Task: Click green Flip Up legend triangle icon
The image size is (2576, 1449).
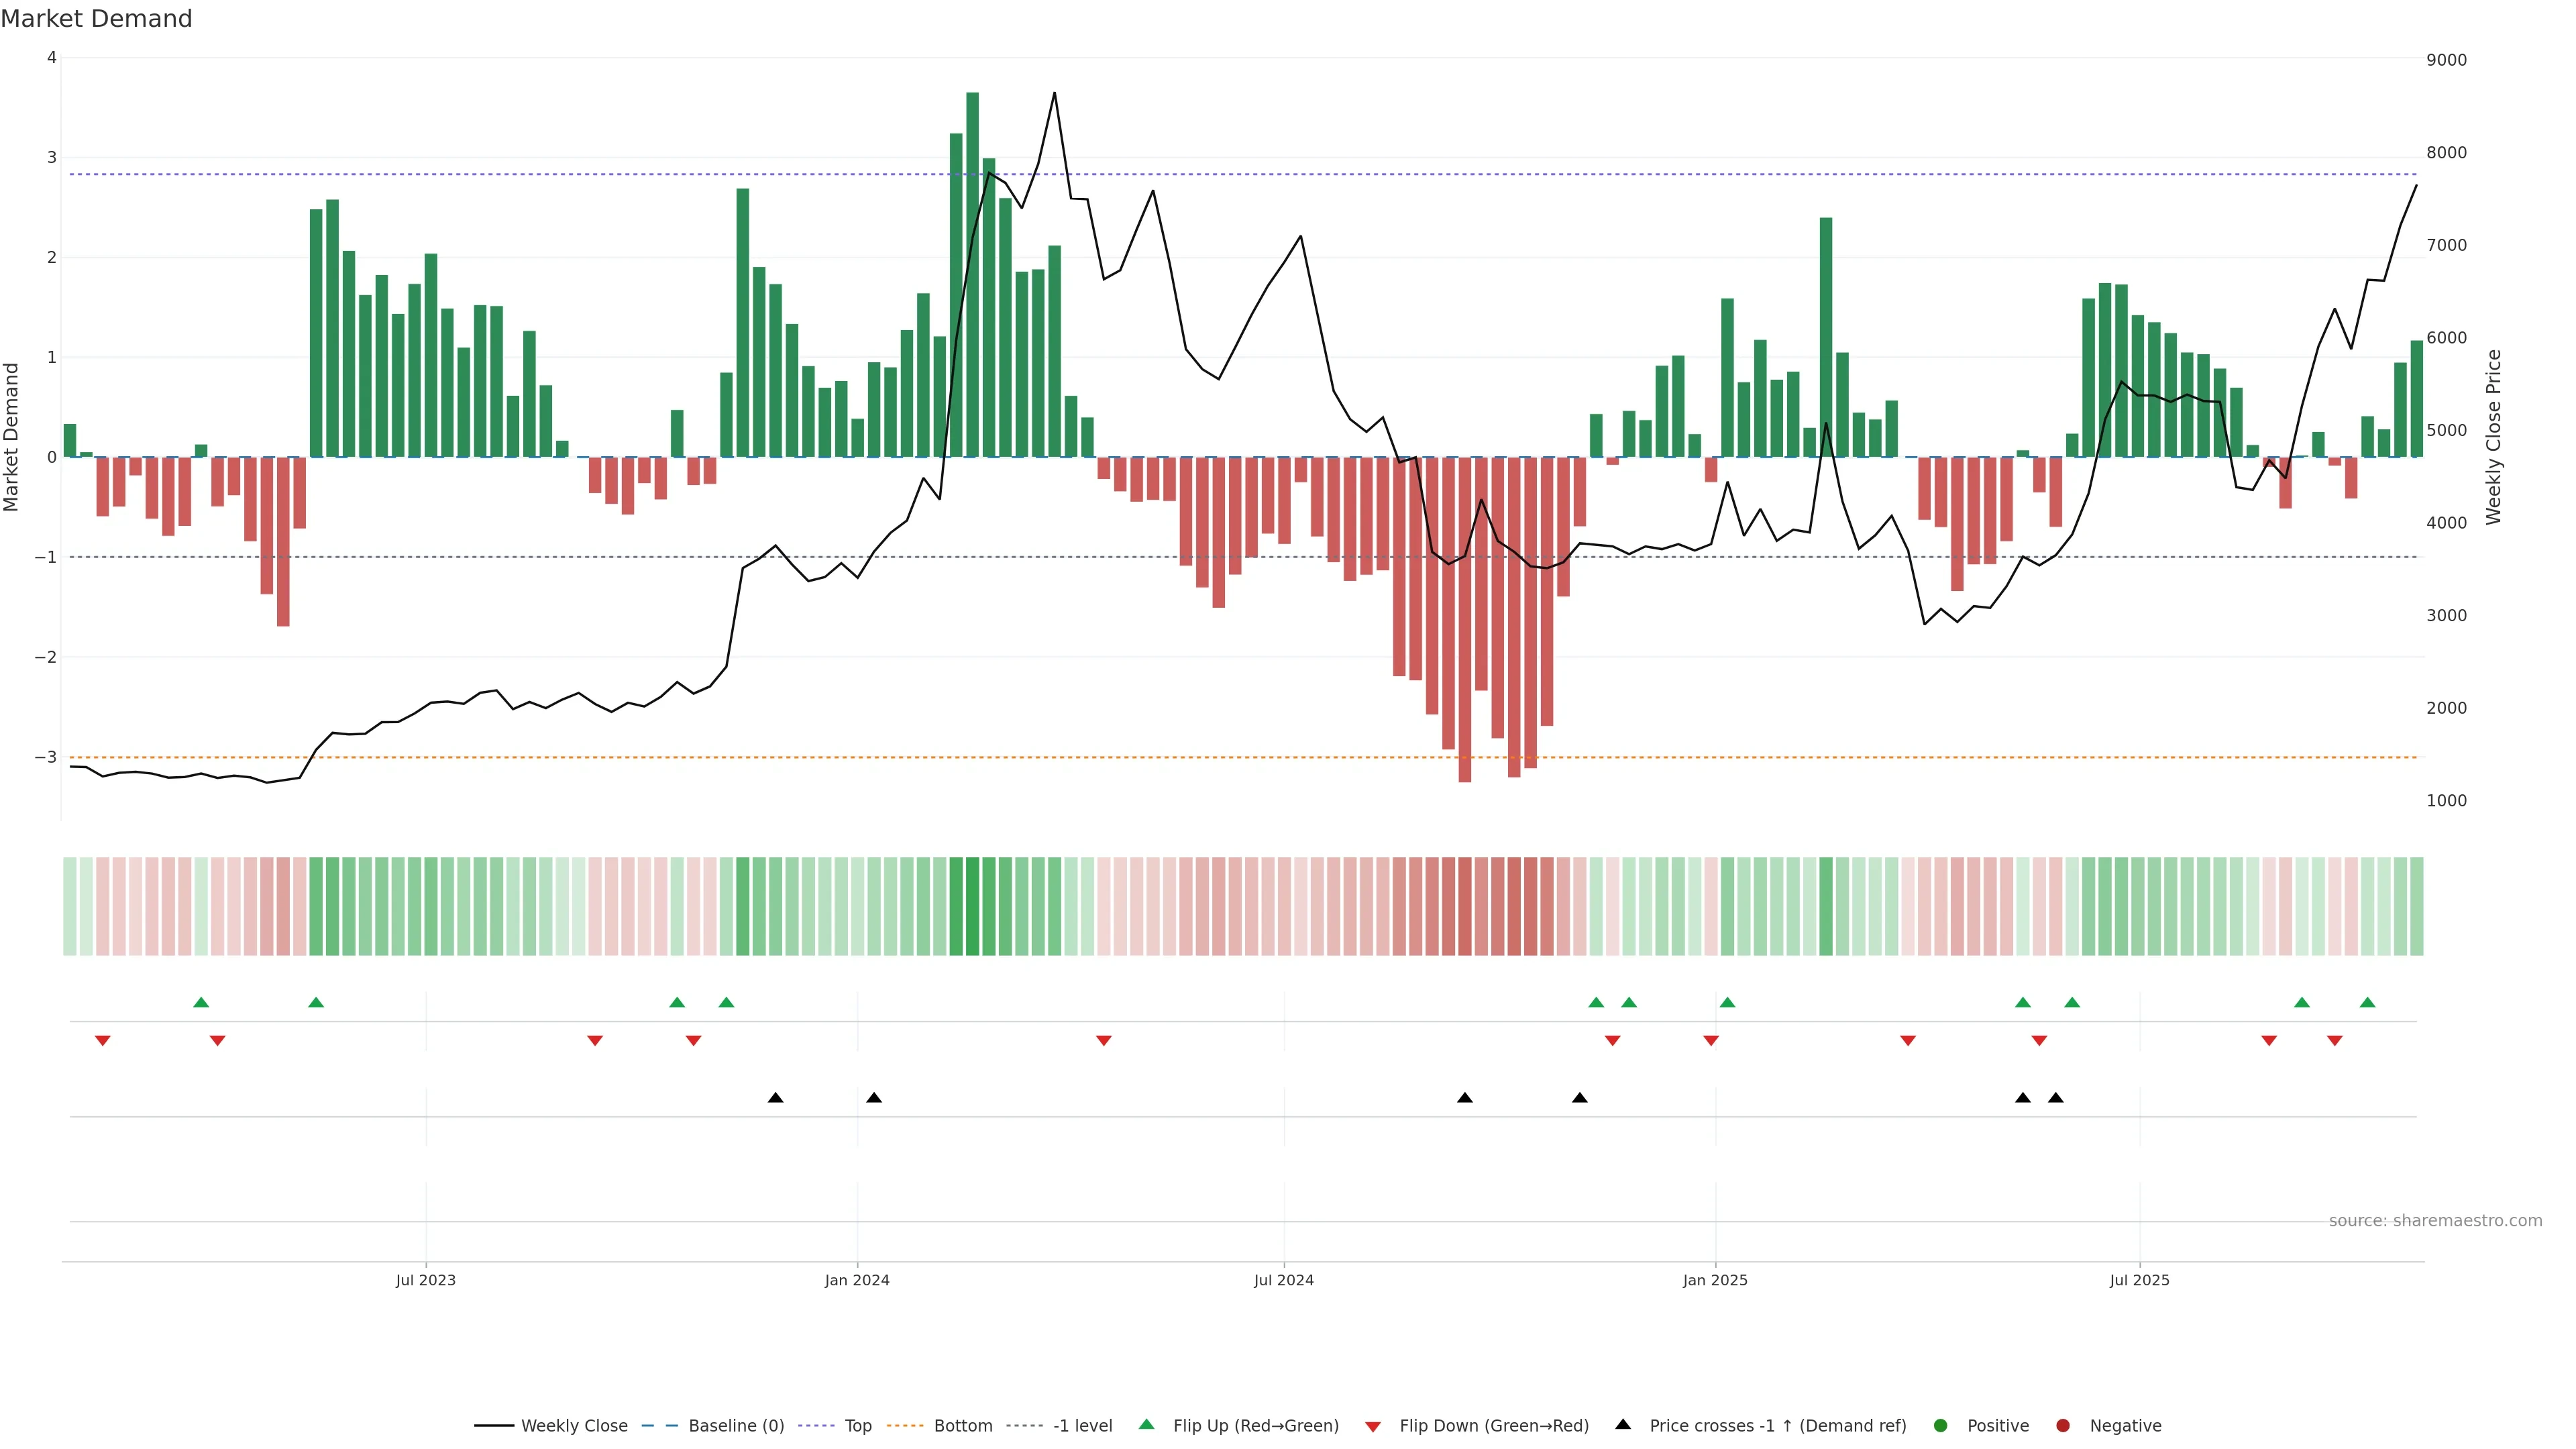Action: tap(1147, 1424)
